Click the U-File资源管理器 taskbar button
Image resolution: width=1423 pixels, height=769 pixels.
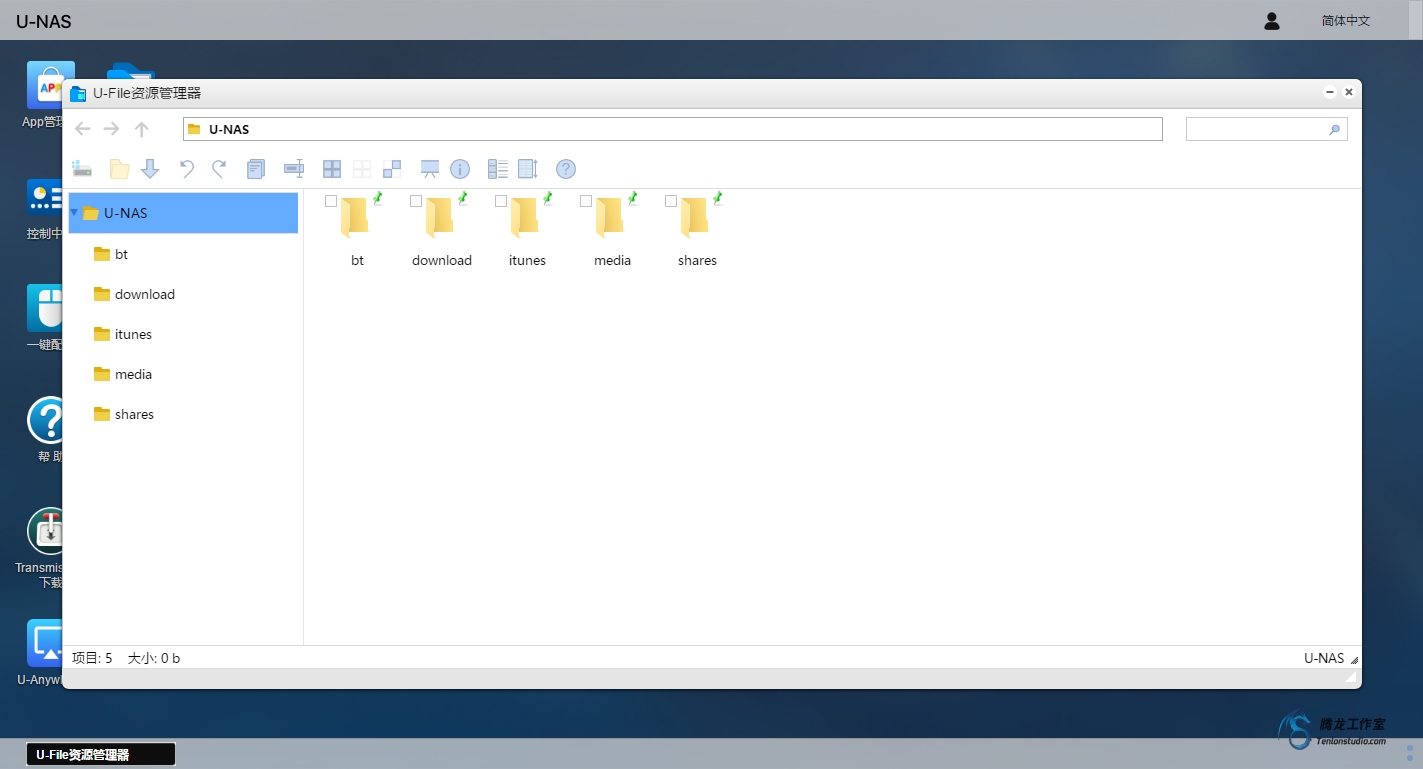tap(100, 755)
